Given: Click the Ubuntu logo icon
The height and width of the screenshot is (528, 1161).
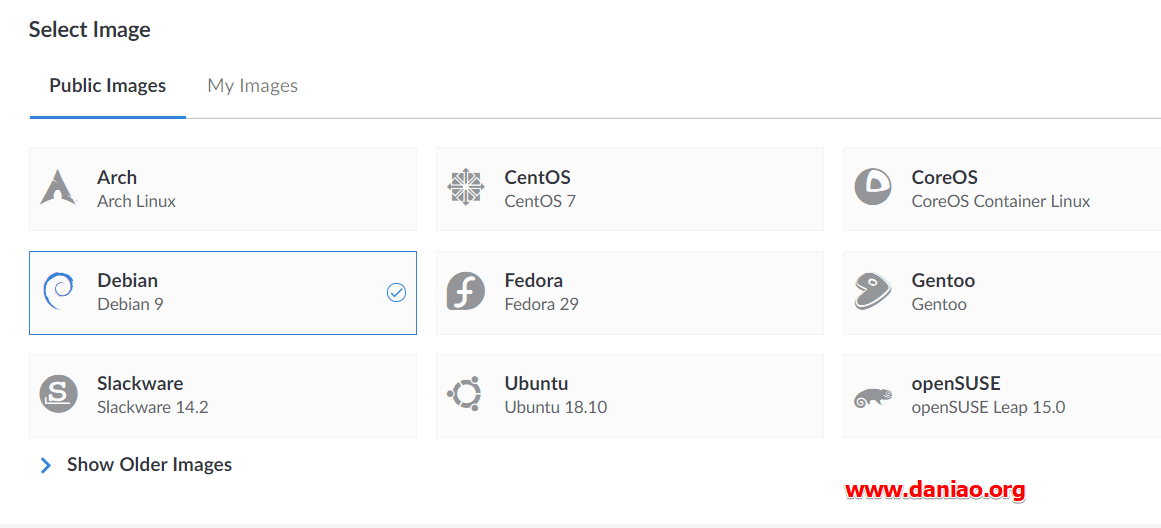Looking at the screenshot, I should point(465,394).
